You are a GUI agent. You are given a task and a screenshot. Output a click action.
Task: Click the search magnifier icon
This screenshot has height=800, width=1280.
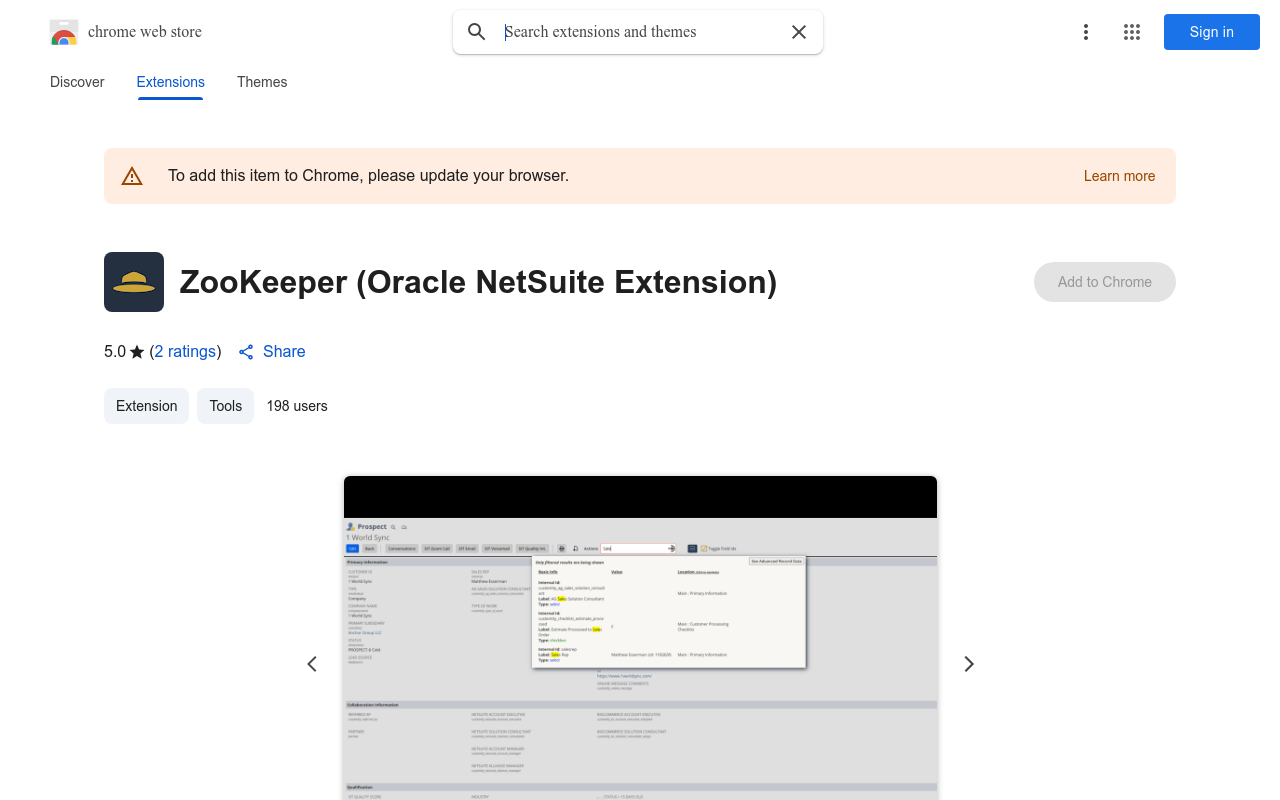477,32
